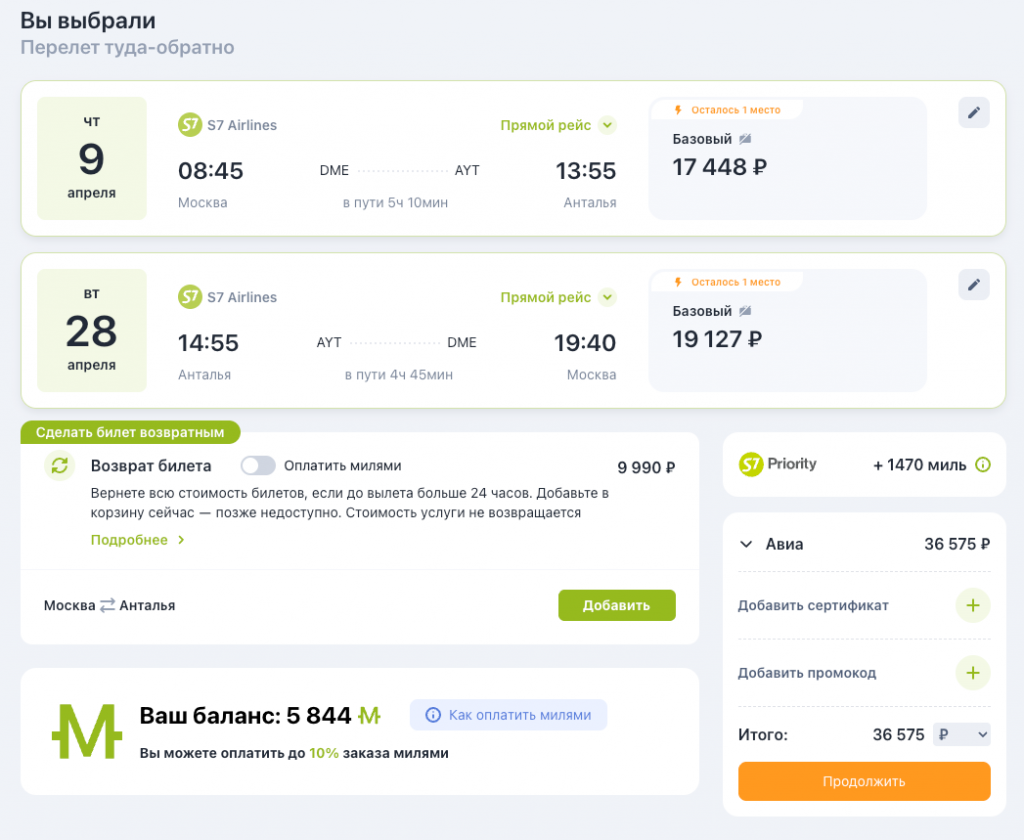Click the no-baggage icon beside the 17 448 ₽ fare
The height and width of the screenshot is (840, 1024).
(745, 139)
